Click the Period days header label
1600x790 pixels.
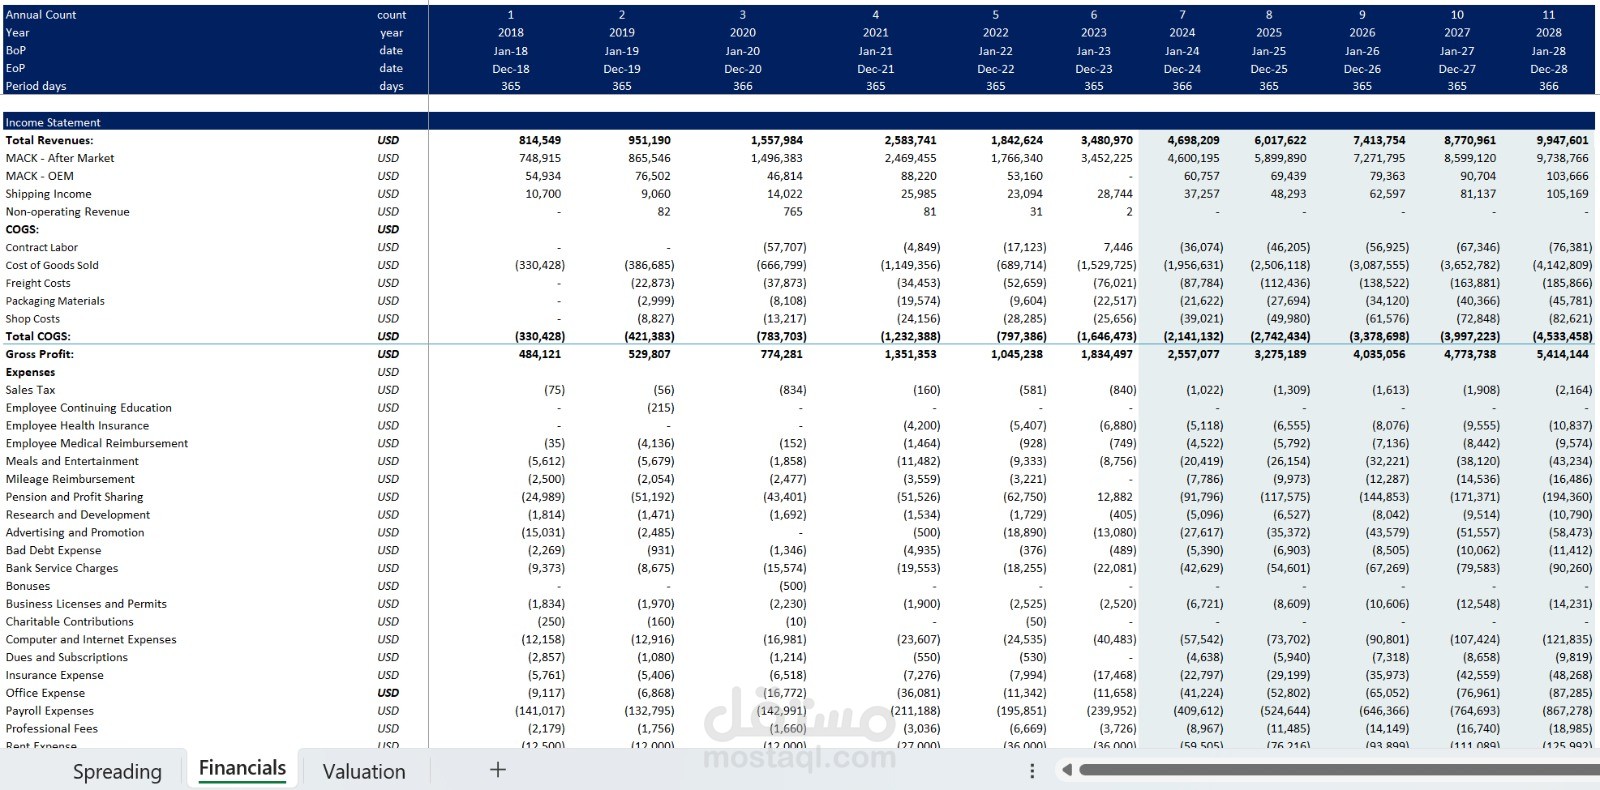click(36, 86)
